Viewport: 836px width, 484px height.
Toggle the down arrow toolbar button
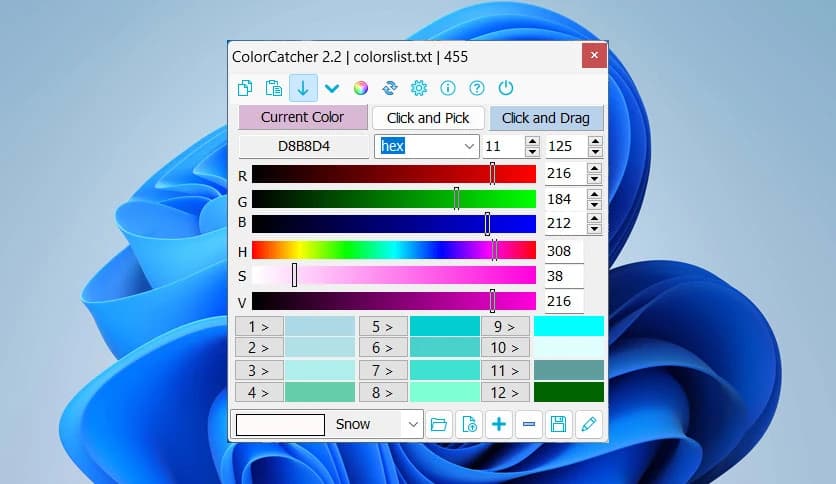coord(303,88)
